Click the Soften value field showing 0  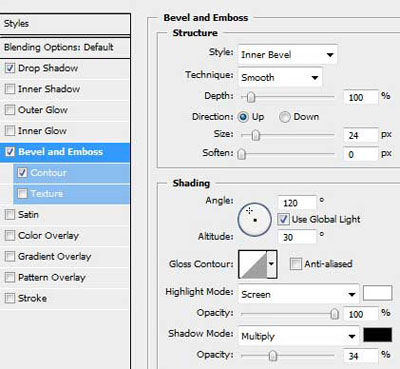361,154
